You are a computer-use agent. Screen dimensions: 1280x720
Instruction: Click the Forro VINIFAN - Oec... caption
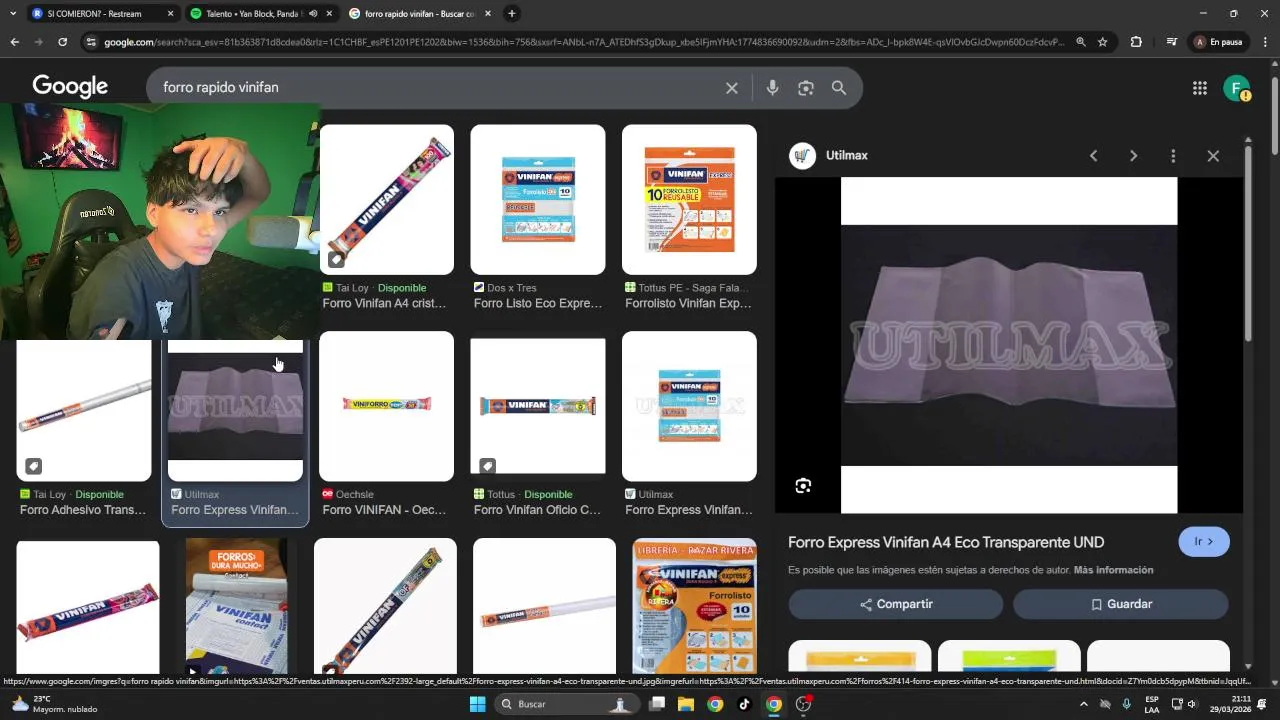pos(384,510)
